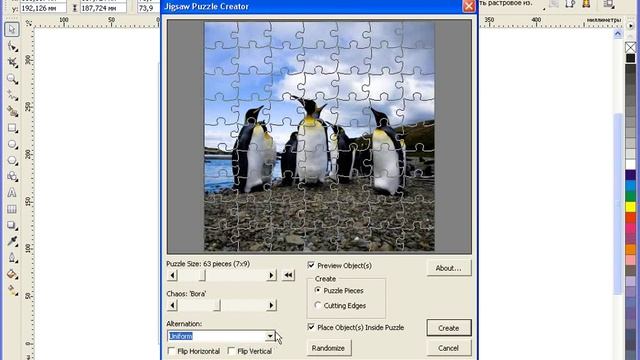Pick the black swatch in palette

631,58
